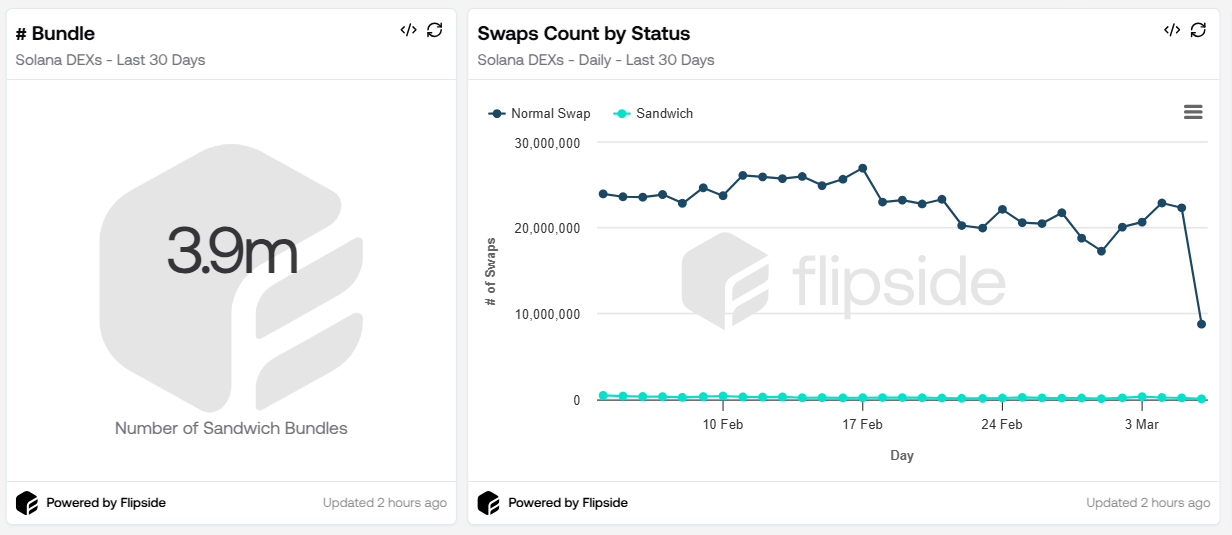
Task: Refresh the Swaps Count by Status chart
Action: [1198, 30]
